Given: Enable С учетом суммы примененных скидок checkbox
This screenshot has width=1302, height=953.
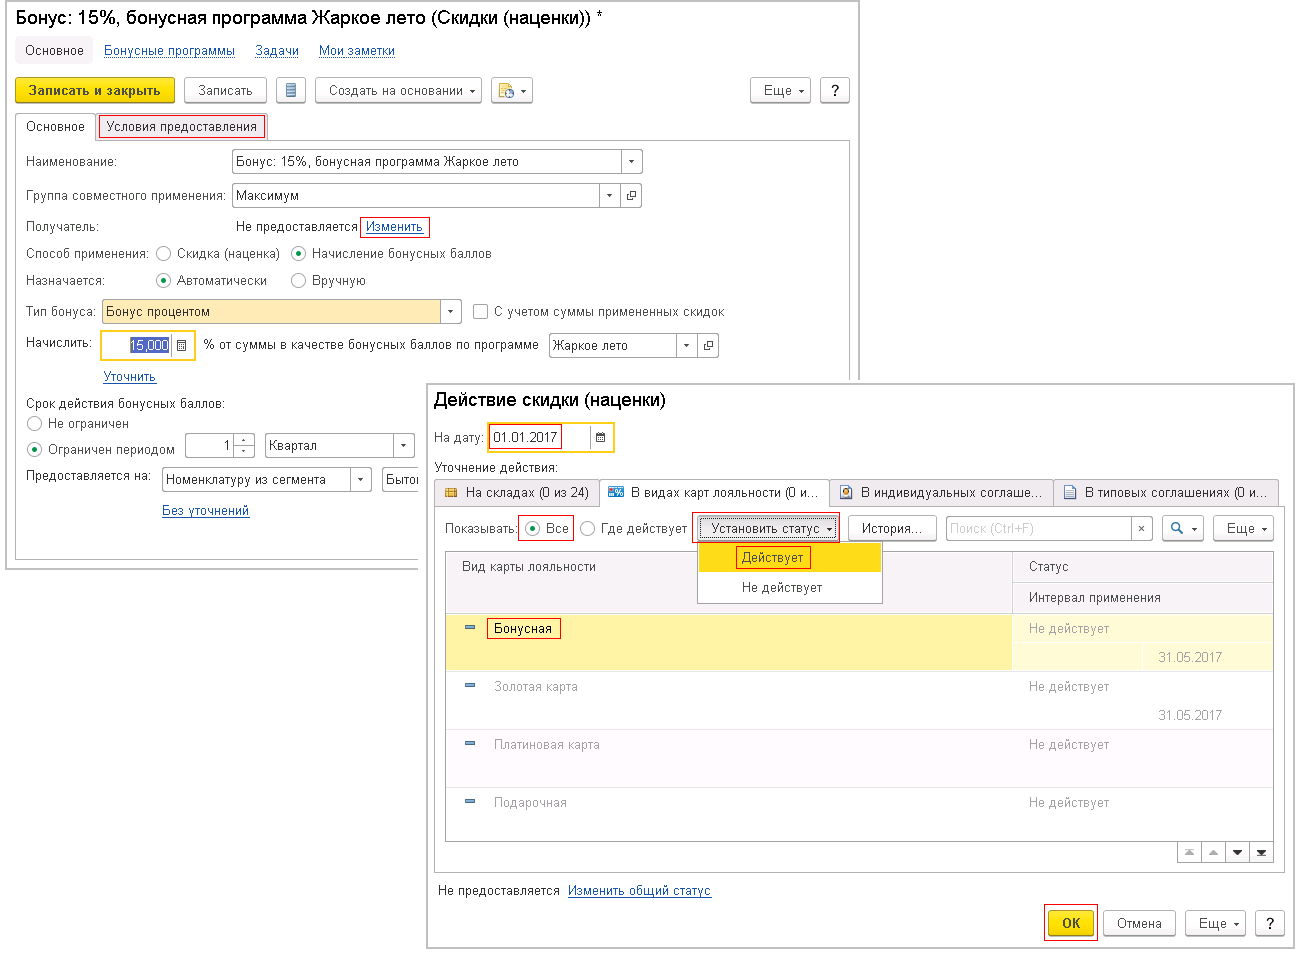Looking at the screenshot, I should tap(480, 312).
